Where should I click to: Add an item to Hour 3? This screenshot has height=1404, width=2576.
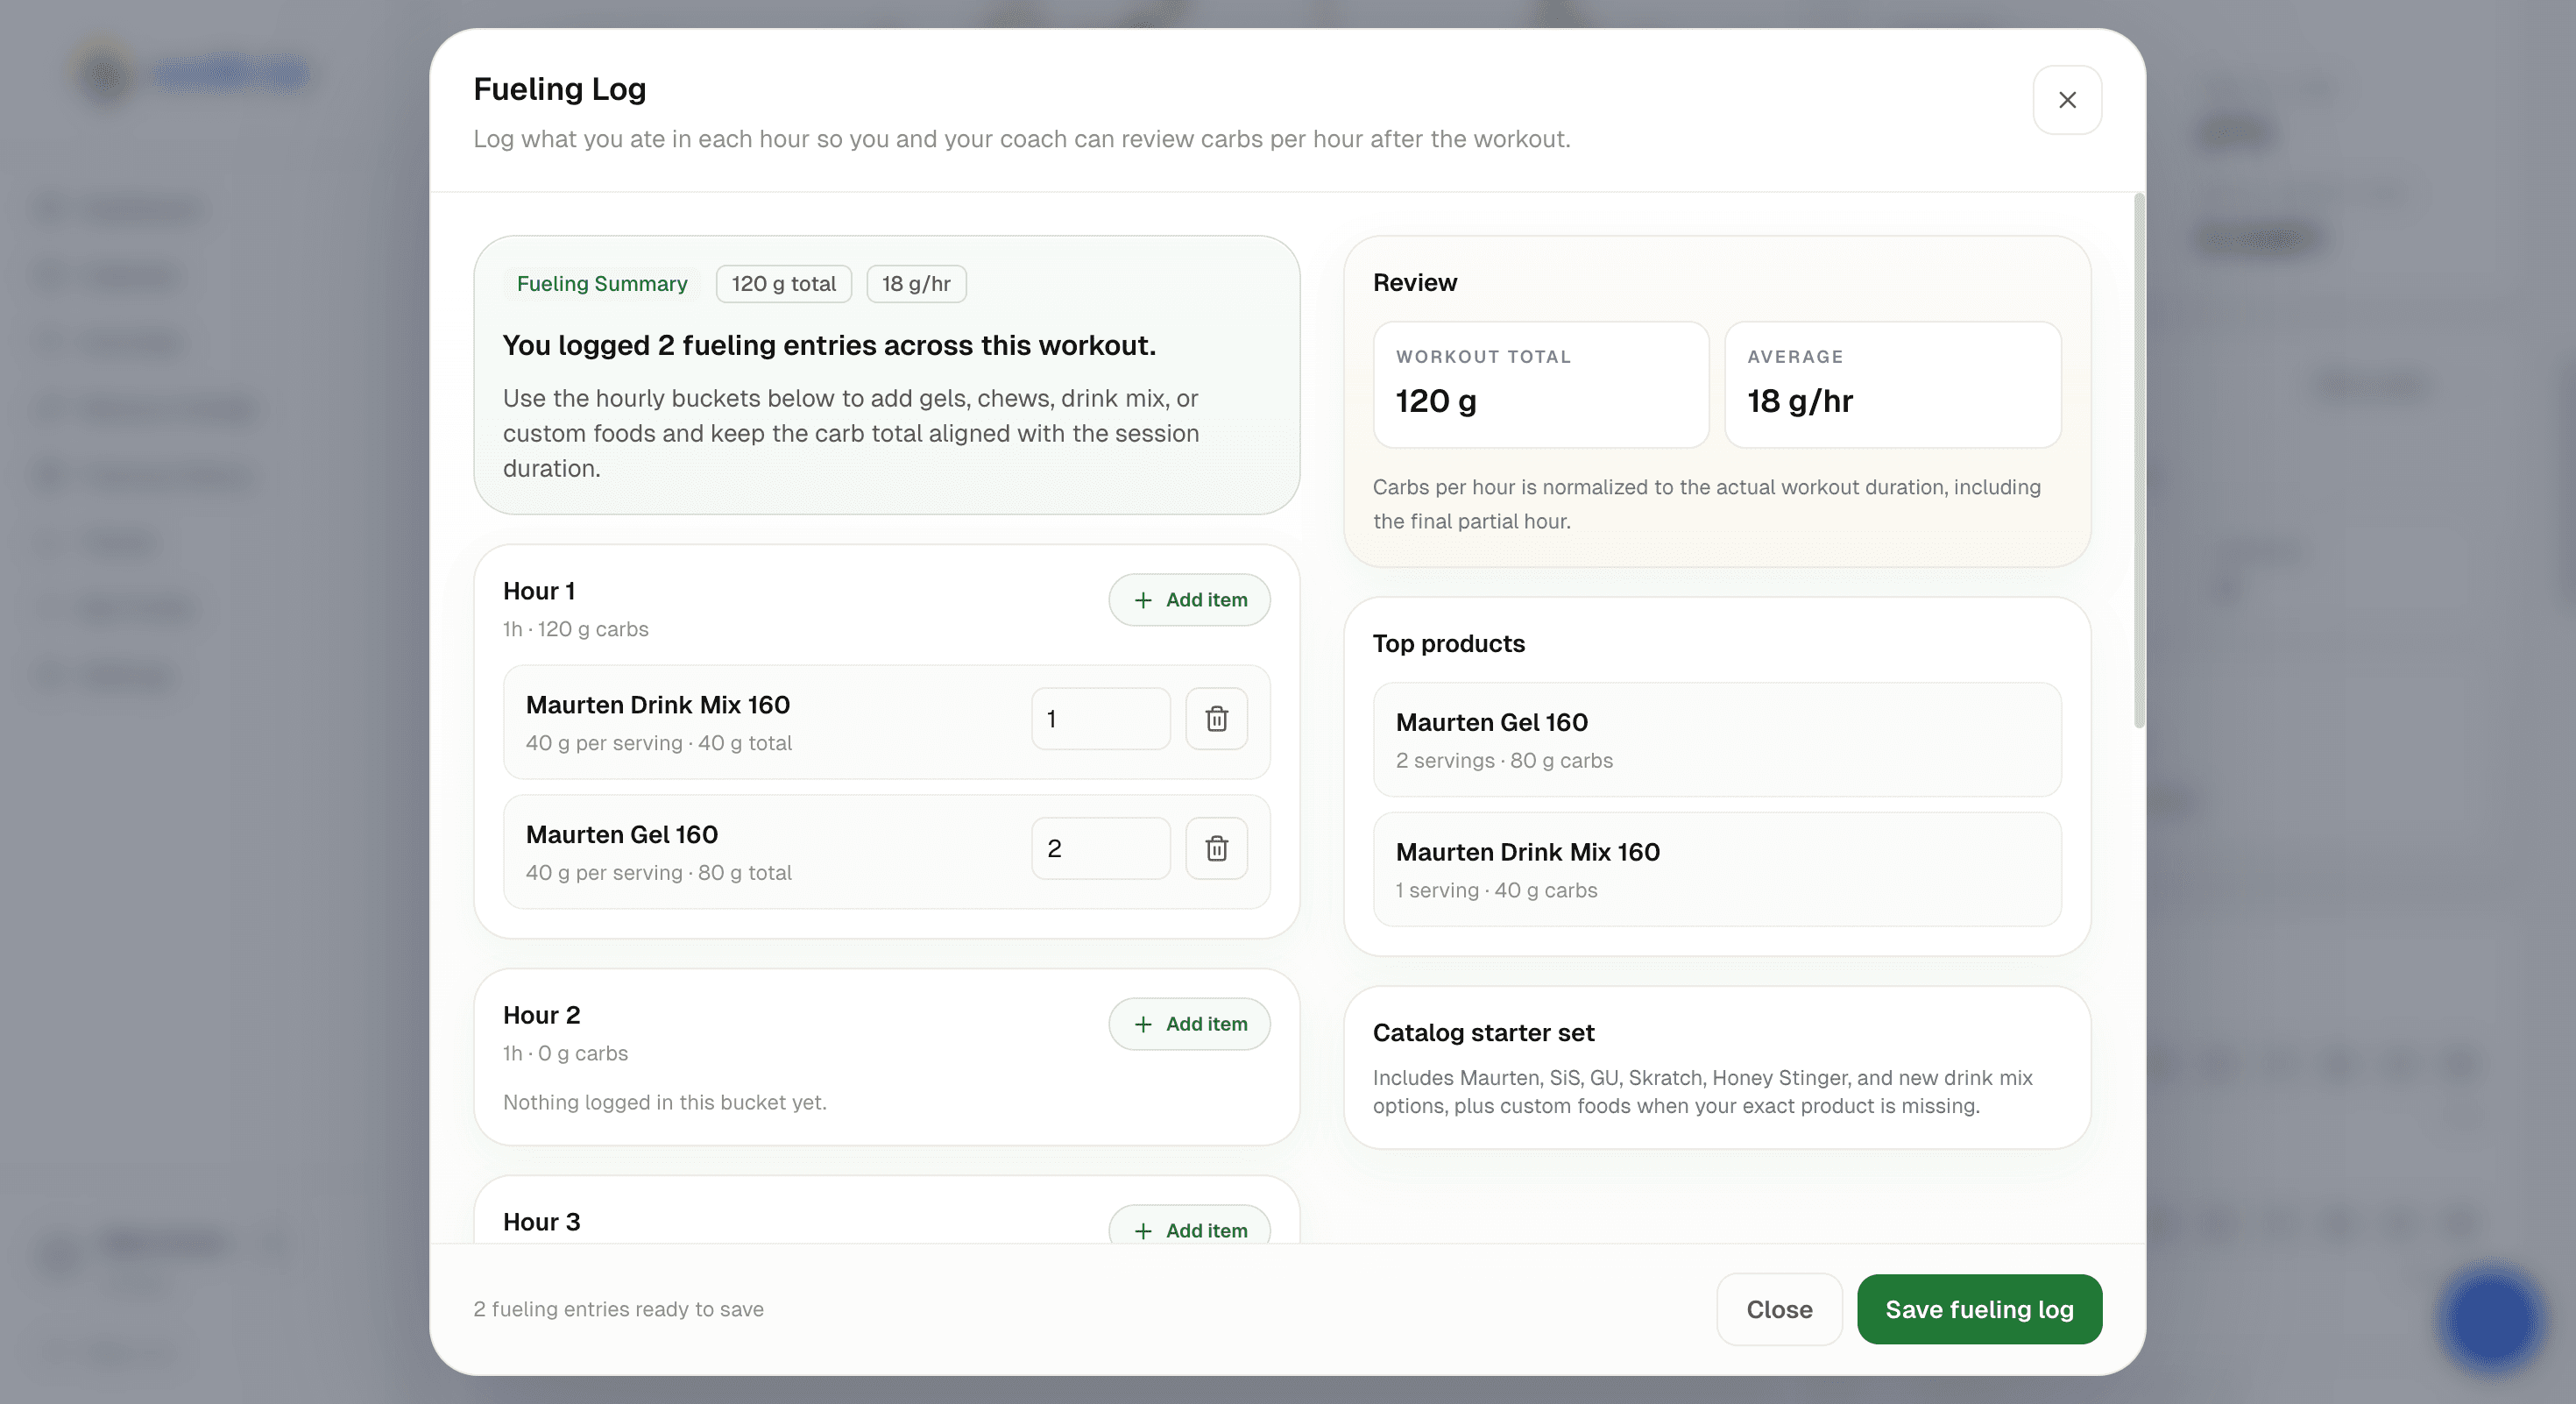pyautogui.click(x=1189, y=1228)
